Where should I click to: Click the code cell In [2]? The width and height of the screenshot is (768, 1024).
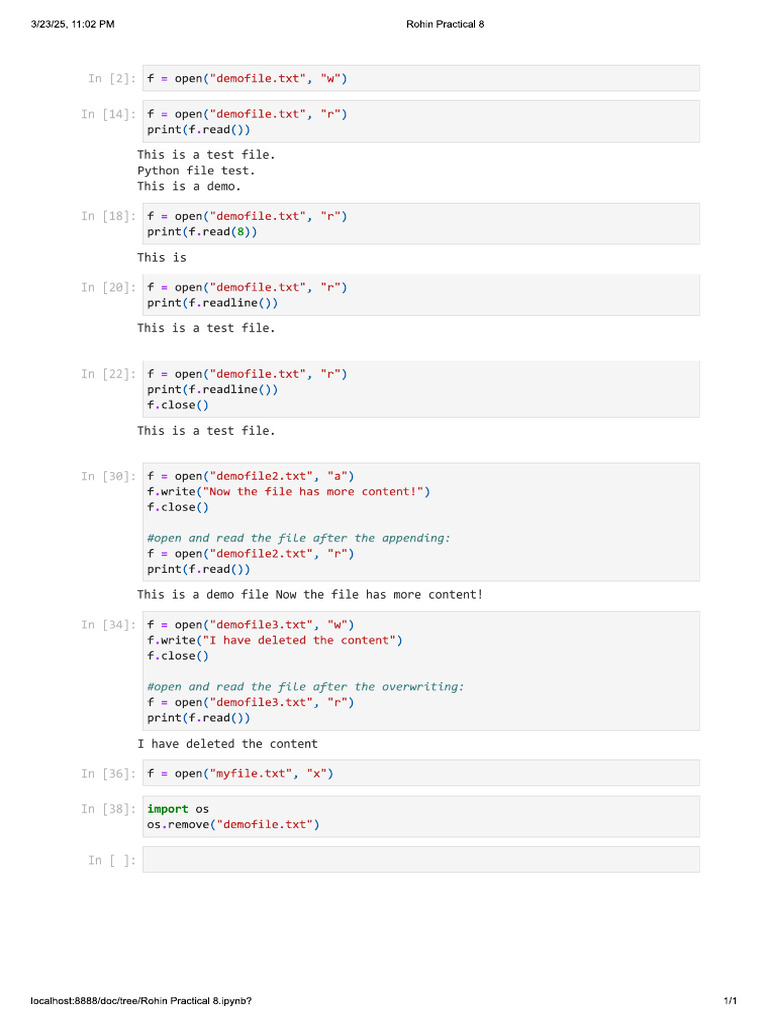421,78
